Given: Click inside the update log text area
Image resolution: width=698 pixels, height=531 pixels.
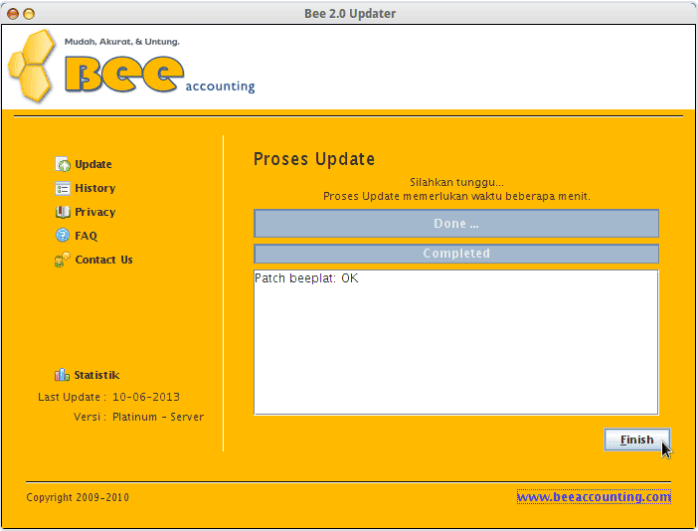Looking at the screenshot, I should click(456, 342).
